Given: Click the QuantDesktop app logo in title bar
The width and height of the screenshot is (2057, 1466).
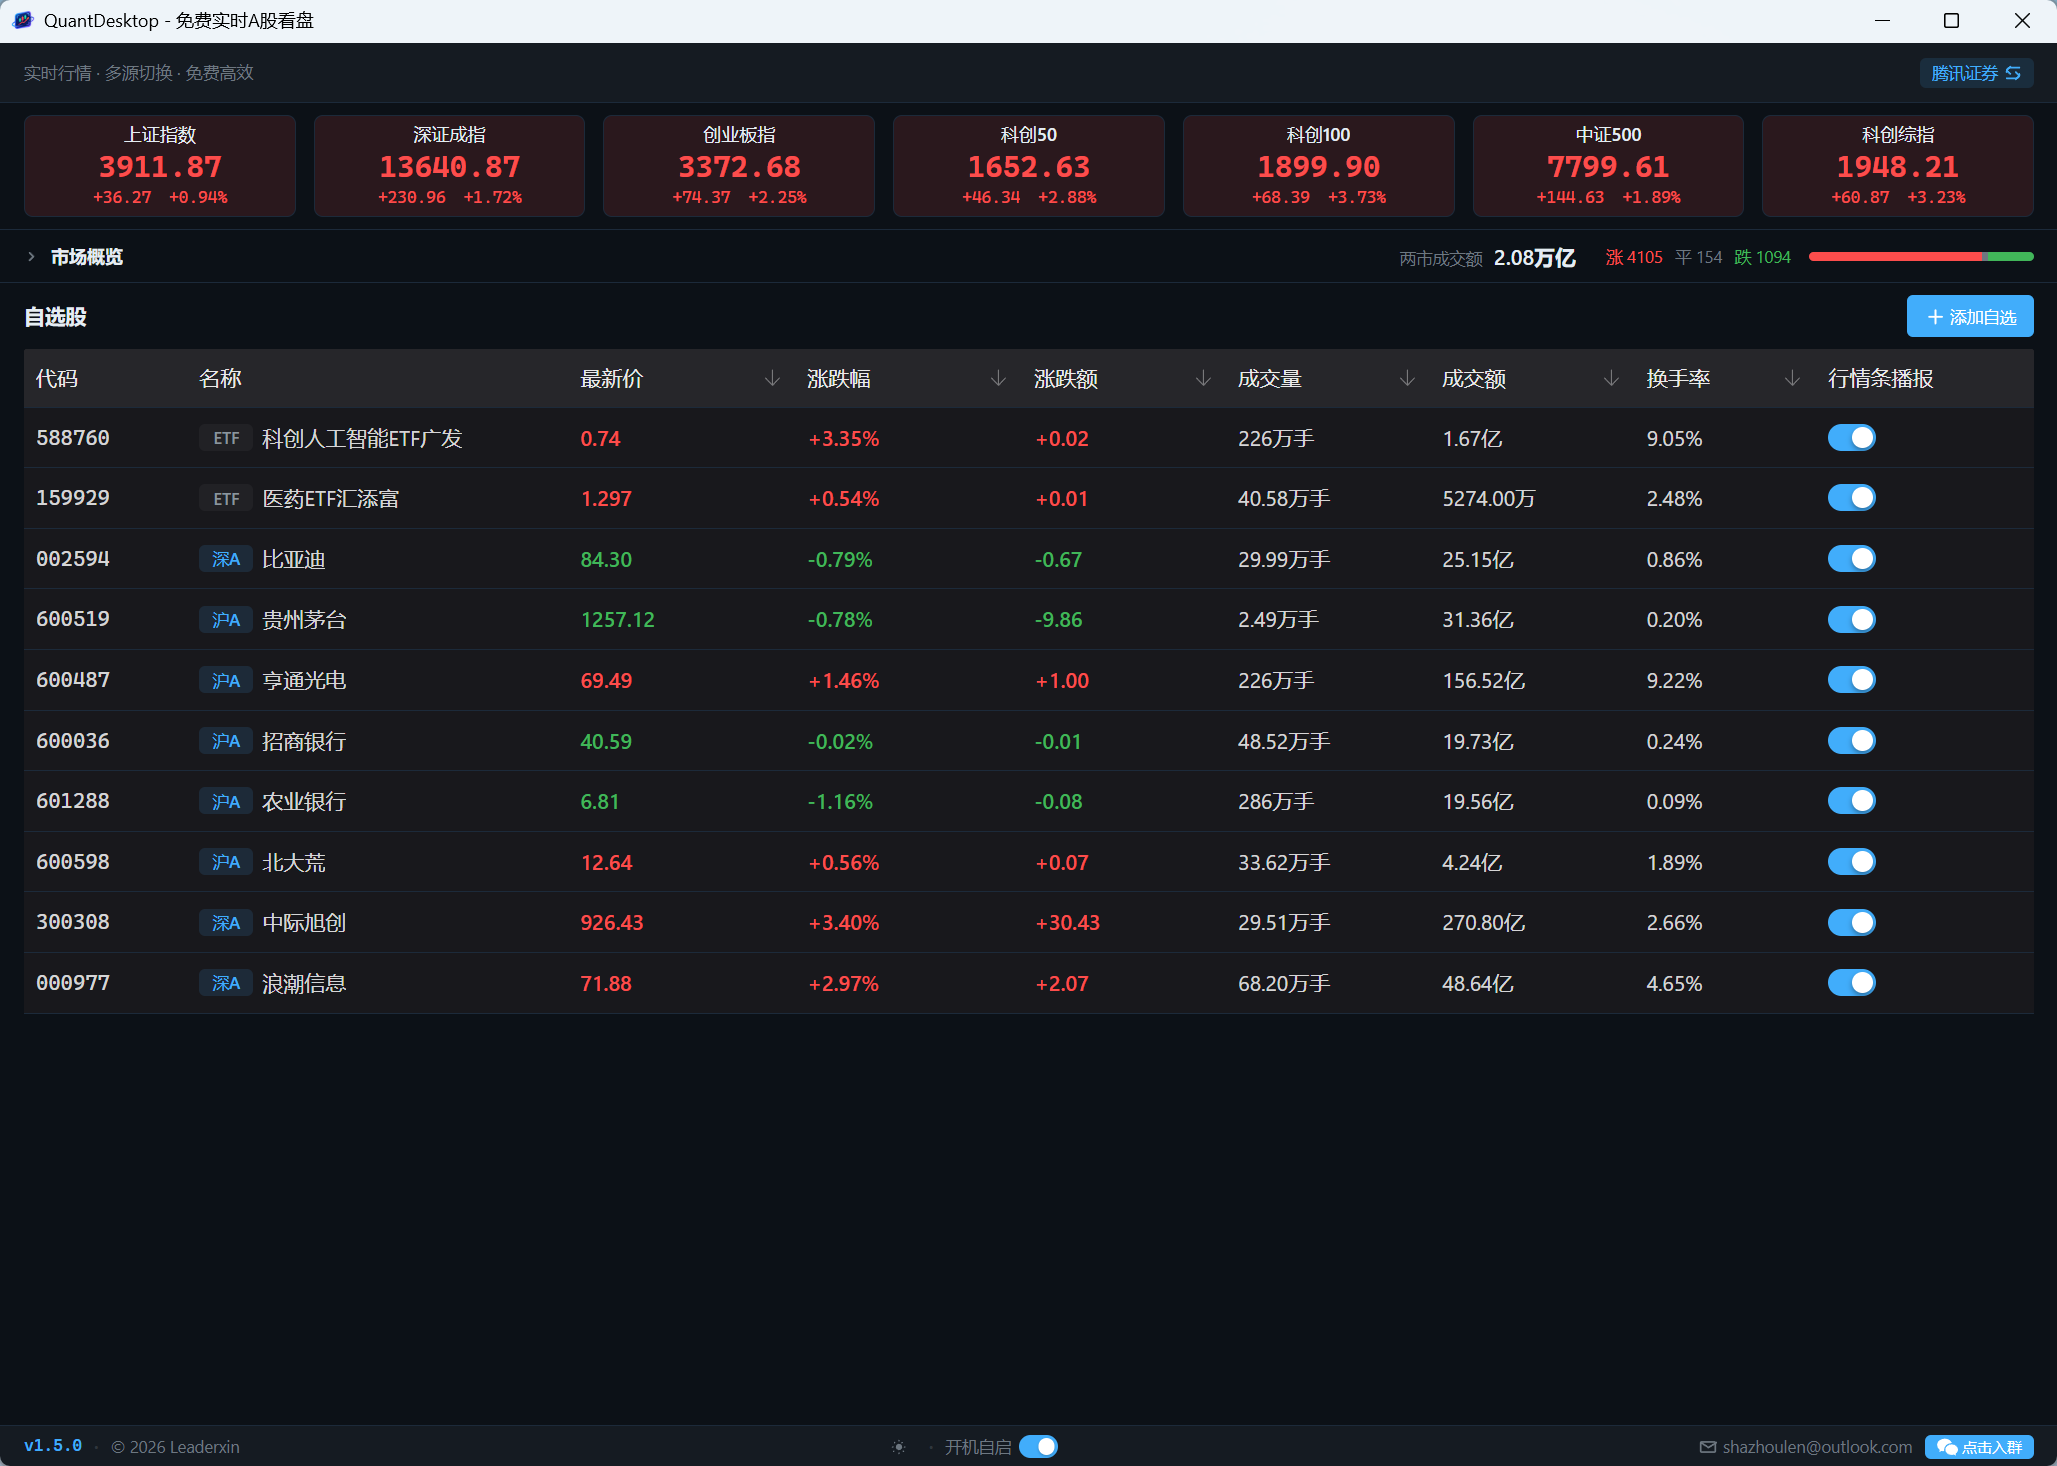Looking at the screenshot, I should point(23,20).
